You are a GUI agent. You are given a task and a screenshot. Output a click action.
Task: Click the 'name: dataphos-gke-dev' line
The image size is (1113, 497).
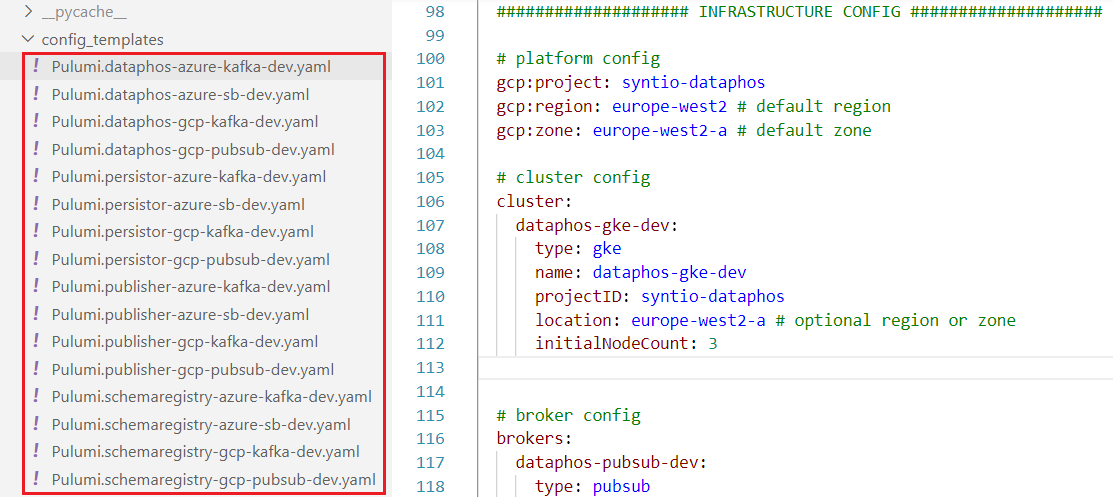click(x=640, y=273)
